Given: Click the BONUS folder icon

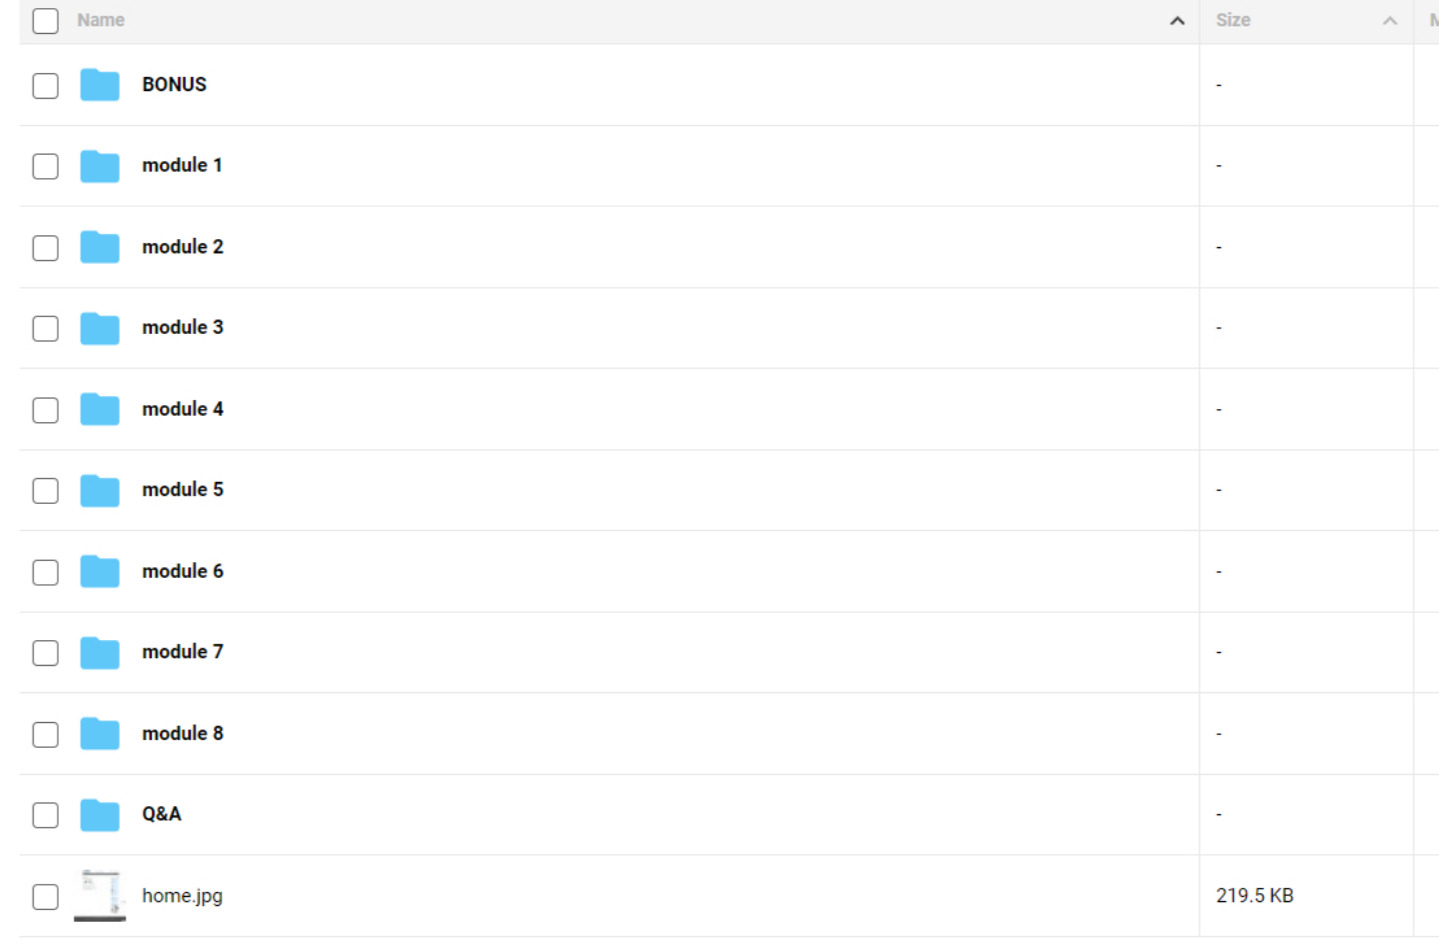Looking at the screenshot, I should coord(100,85).
